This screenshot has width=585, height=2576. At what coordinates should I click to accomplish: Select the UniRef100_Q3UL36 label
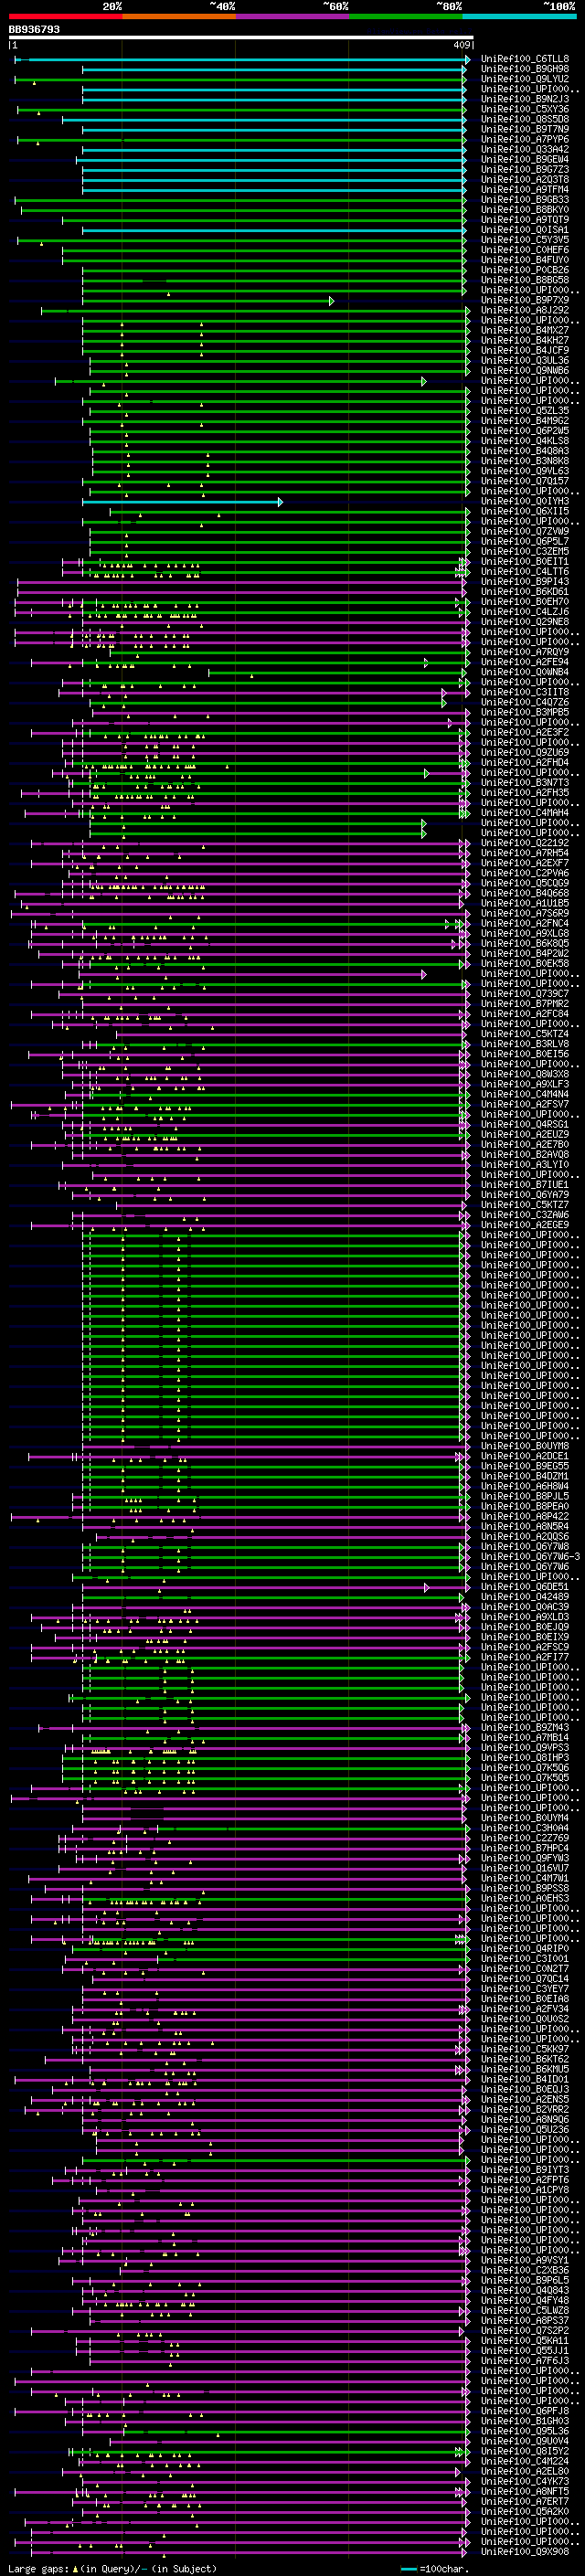pos(525,361)
